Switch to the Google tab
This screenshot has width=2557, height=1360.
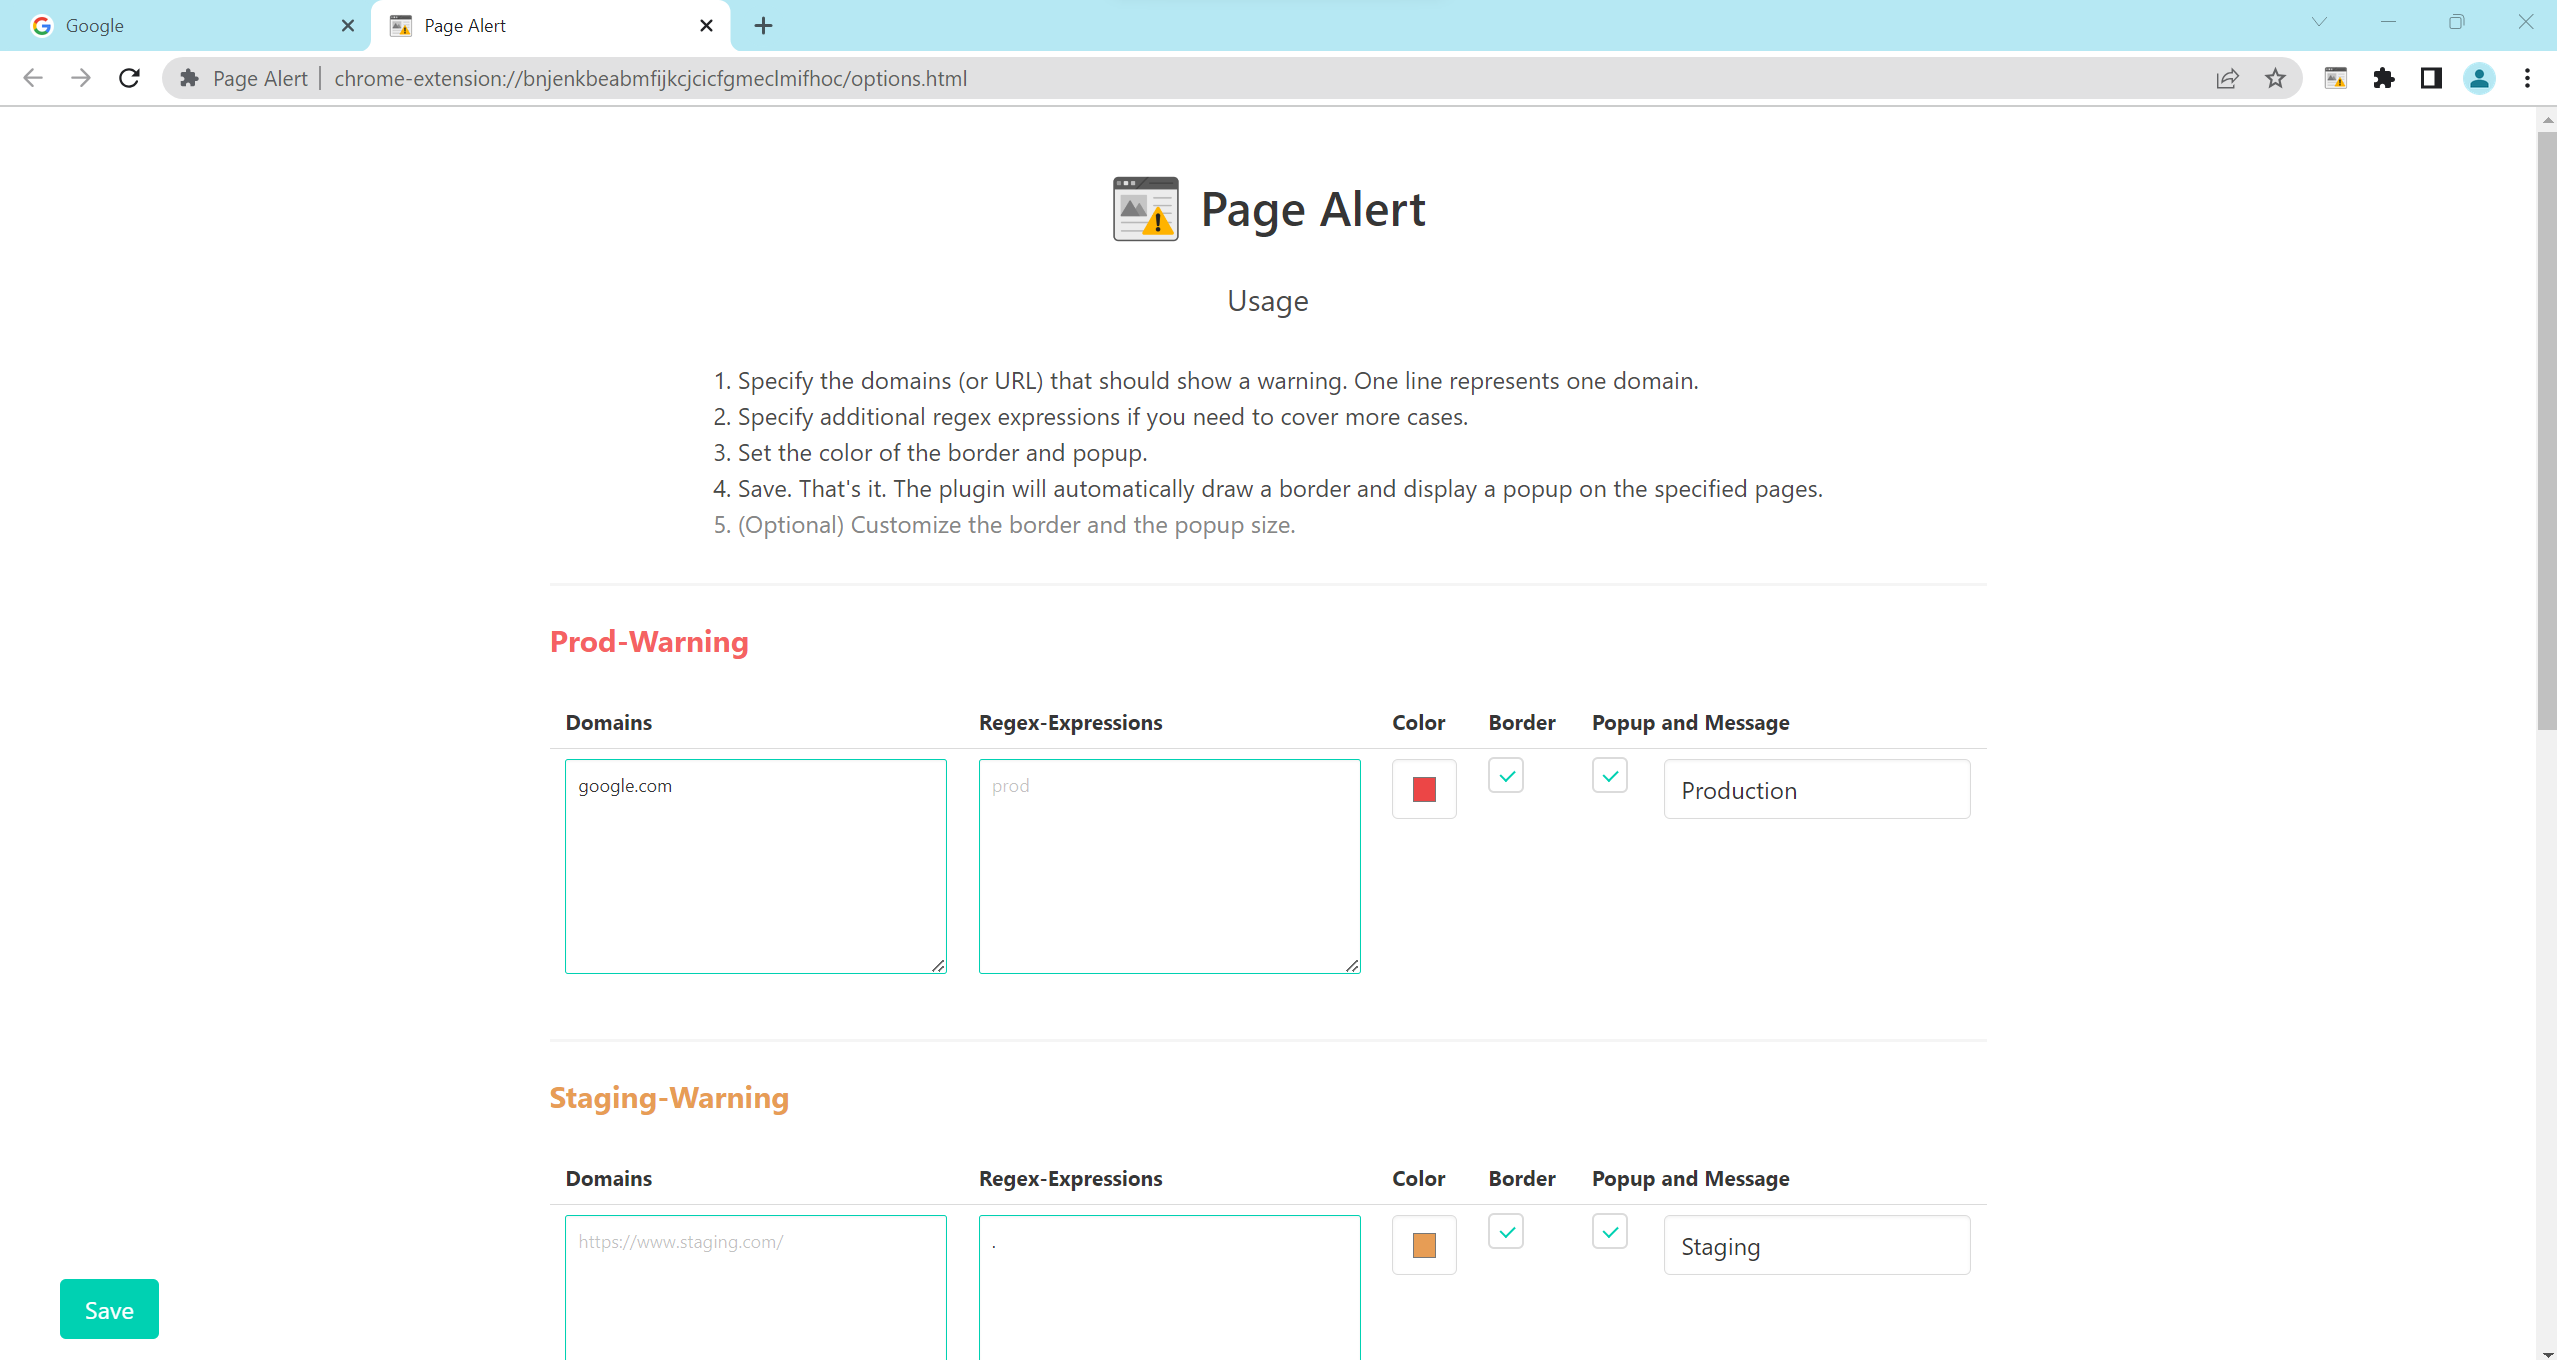pos(185,26)
